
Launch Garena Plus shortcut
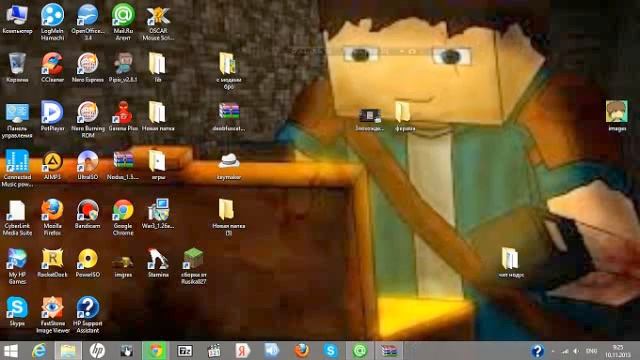coord(123,116)
